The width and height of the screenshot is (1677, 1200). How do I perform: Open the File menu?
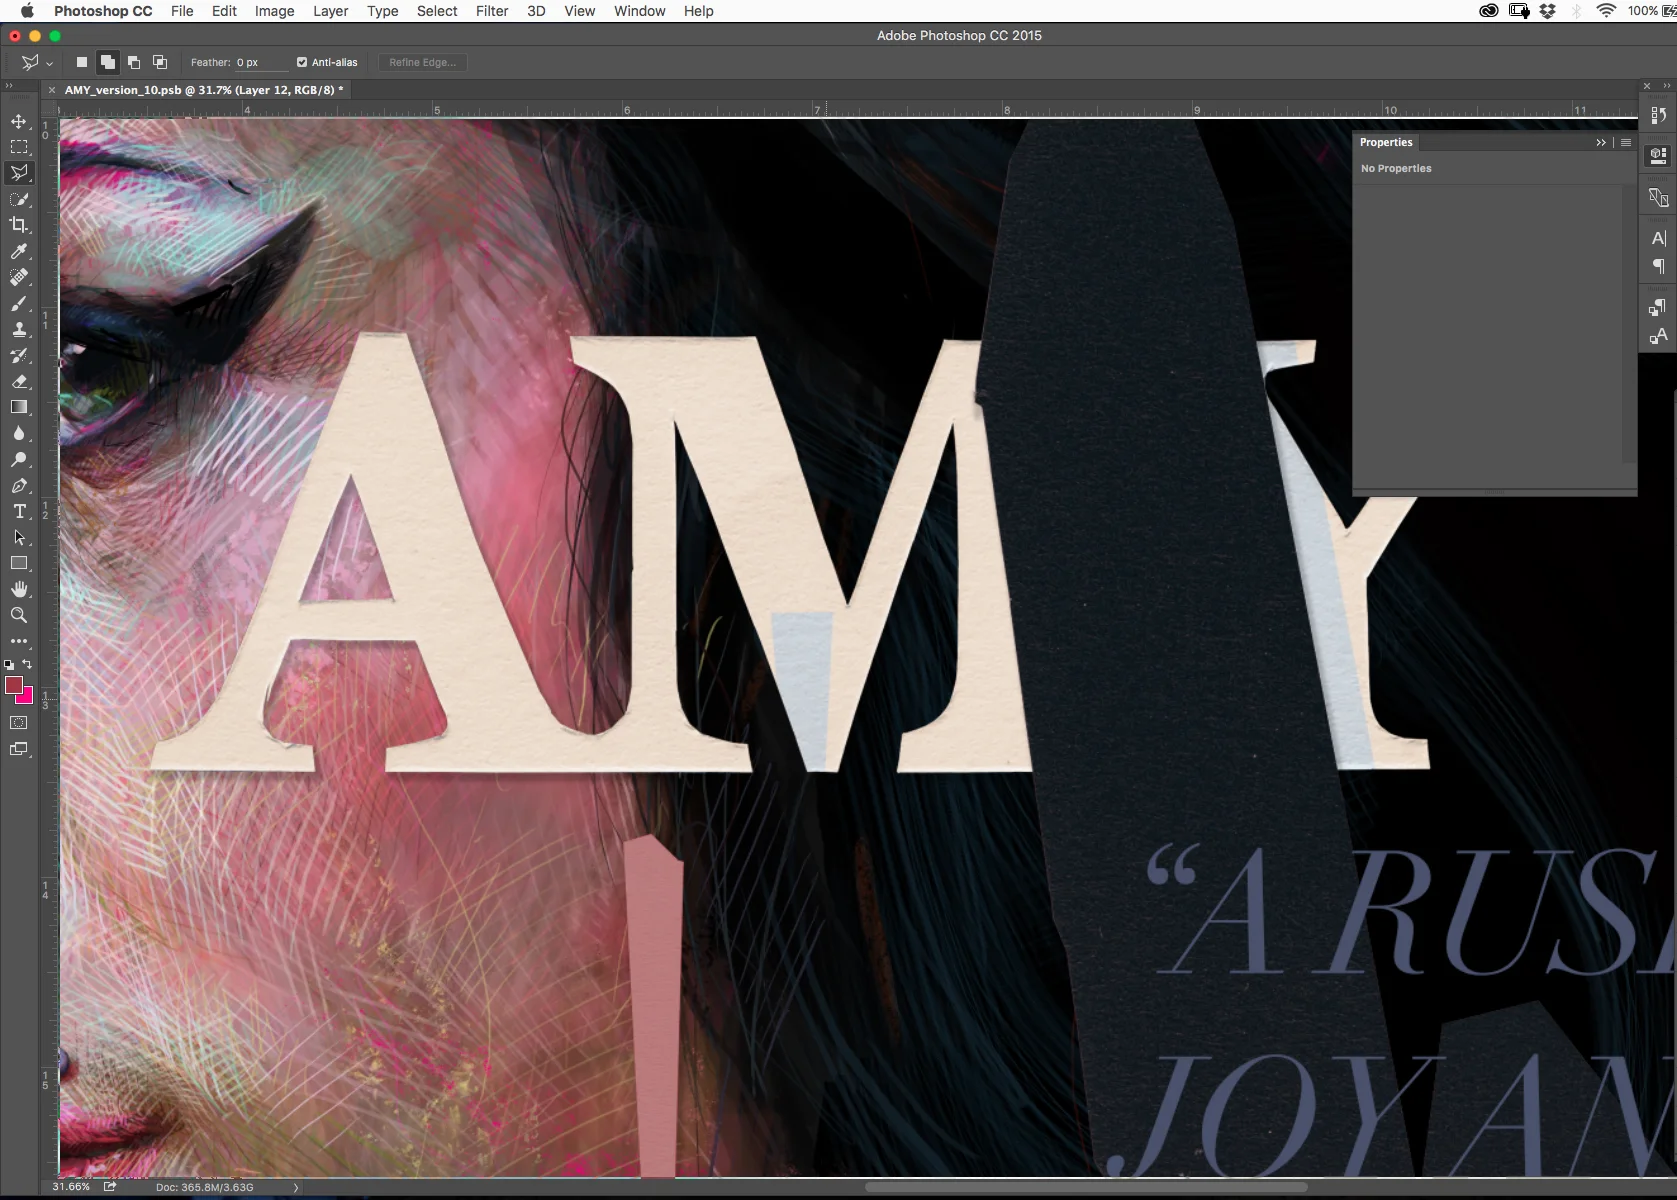(182, 11)
